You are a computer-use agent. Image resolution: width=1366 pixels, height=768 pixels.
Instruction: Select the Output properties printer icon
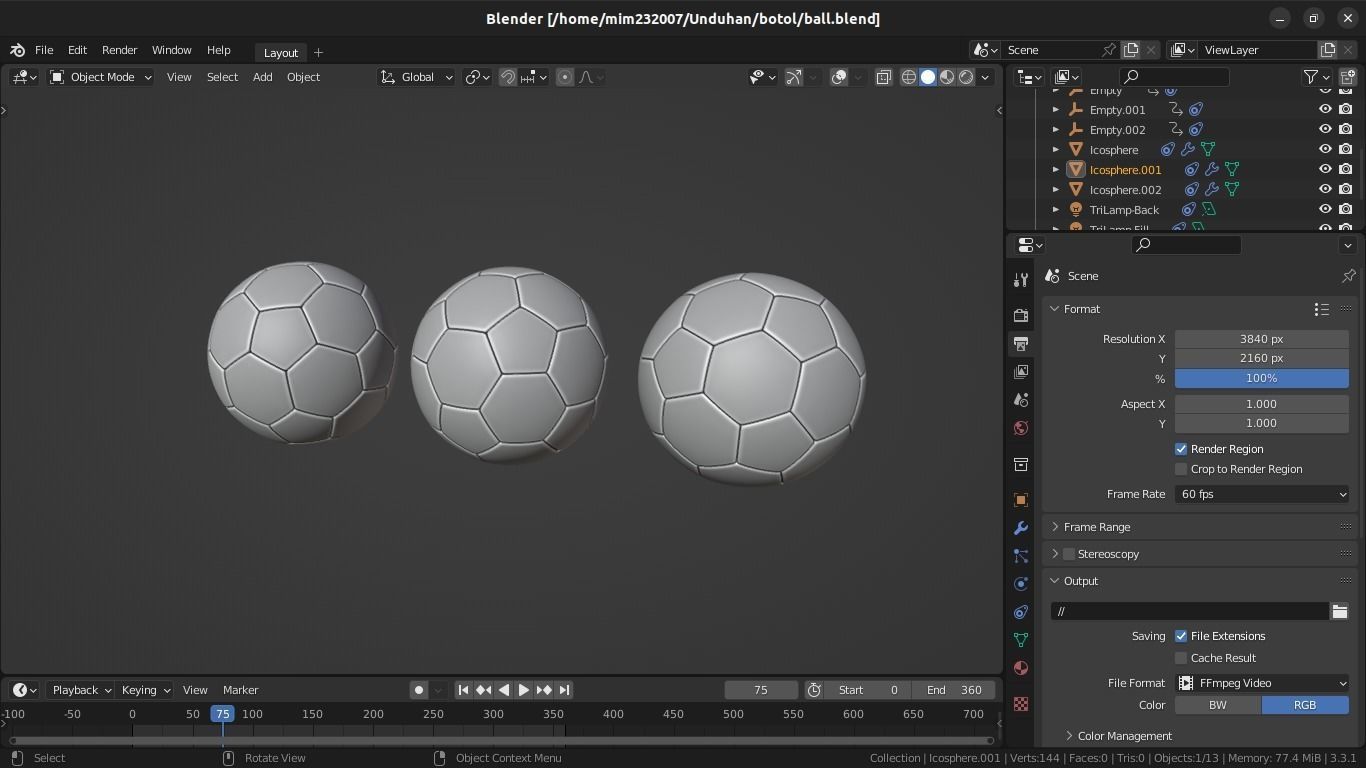tap(1021, 343)
